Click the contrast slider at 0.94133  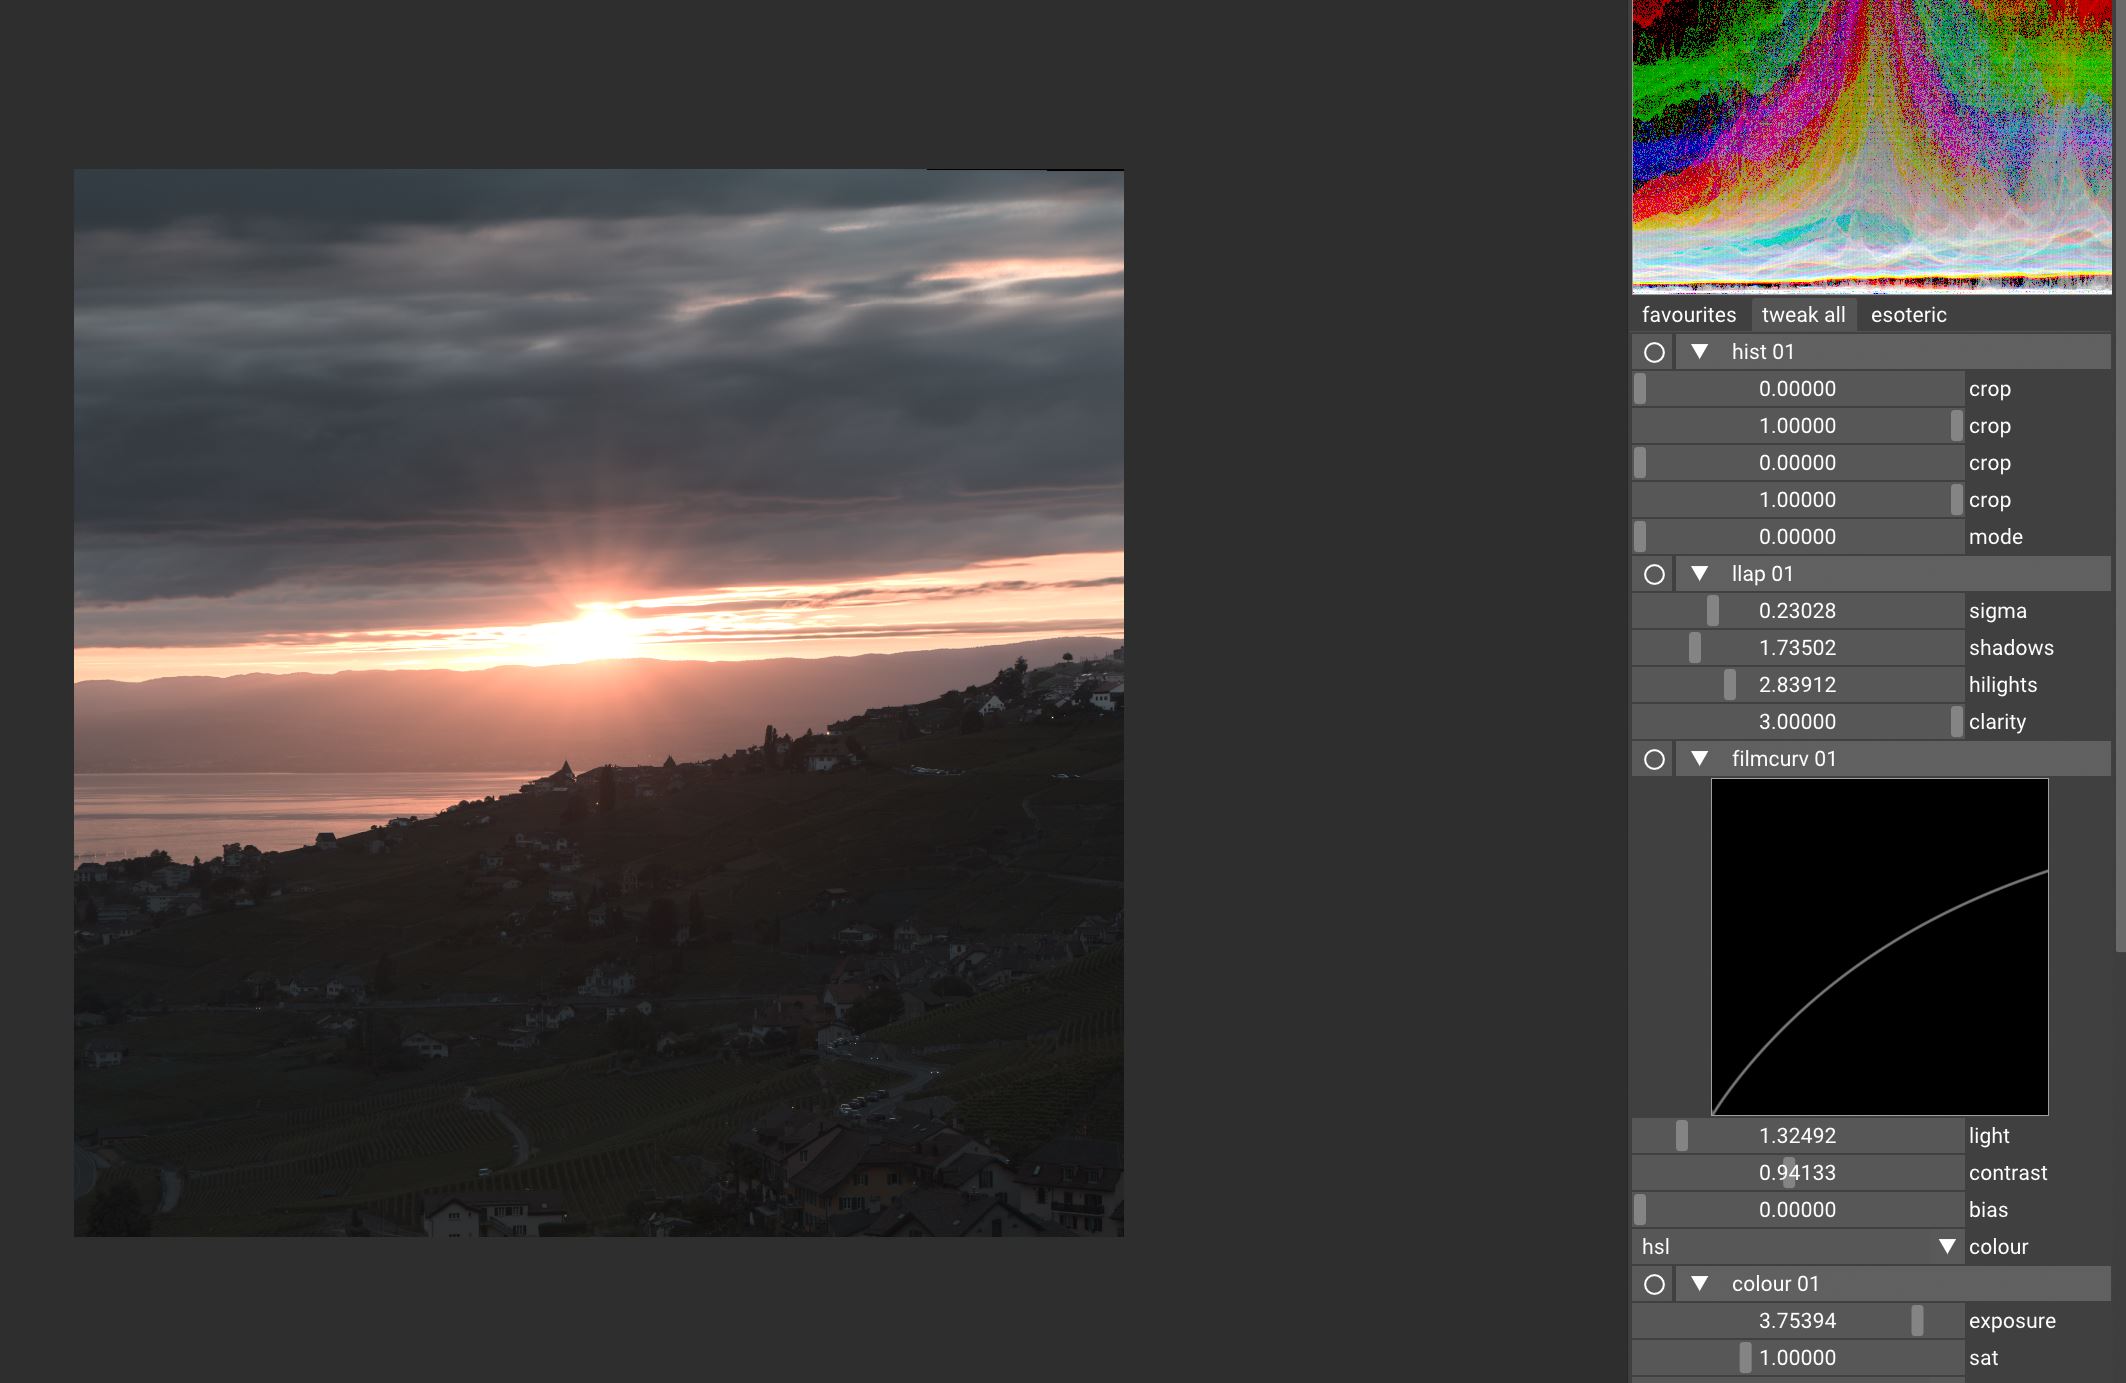coord(1798,1173)
